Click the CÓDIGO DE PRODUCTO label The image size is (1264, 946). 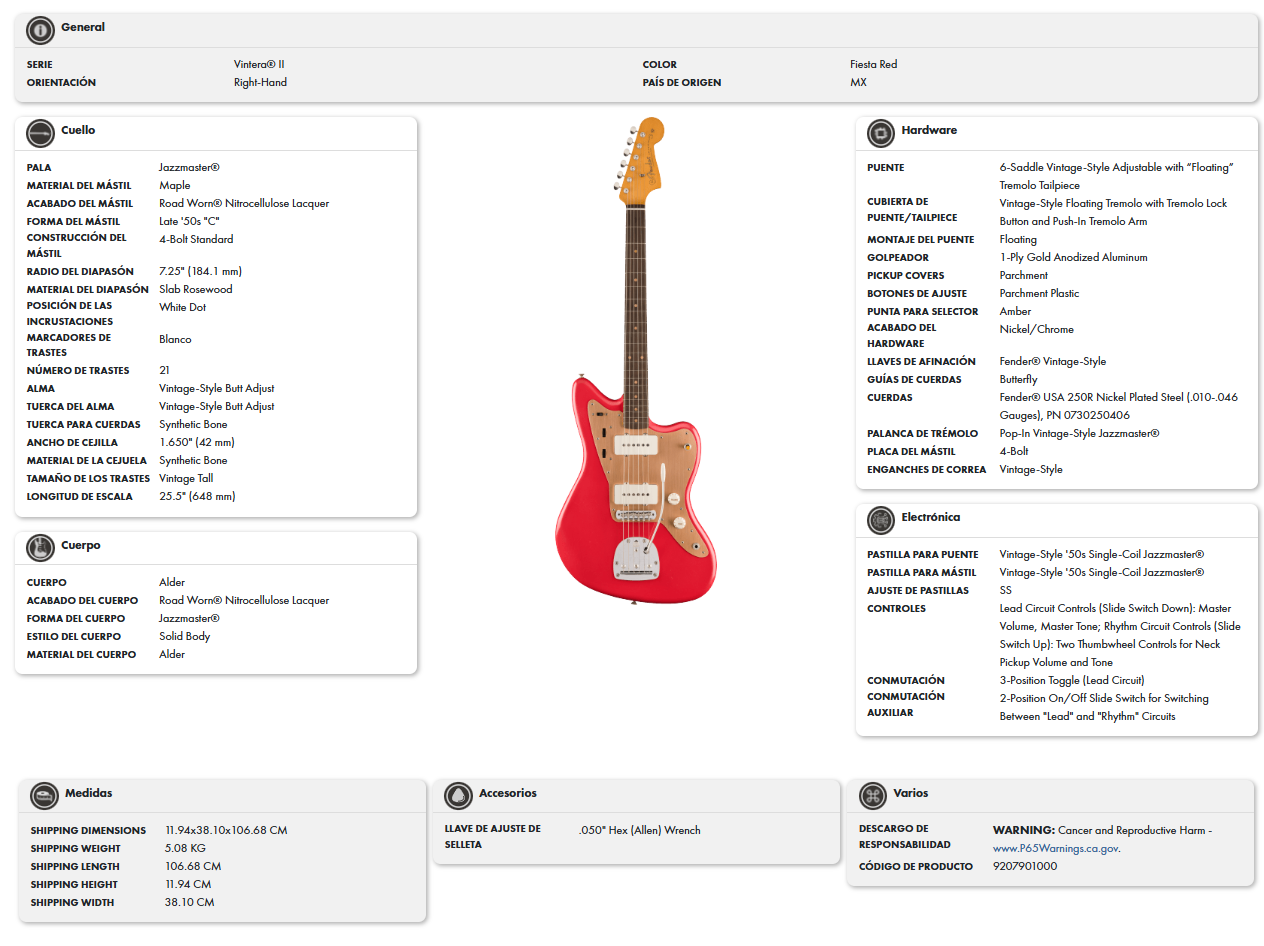[x=916, y=866]
